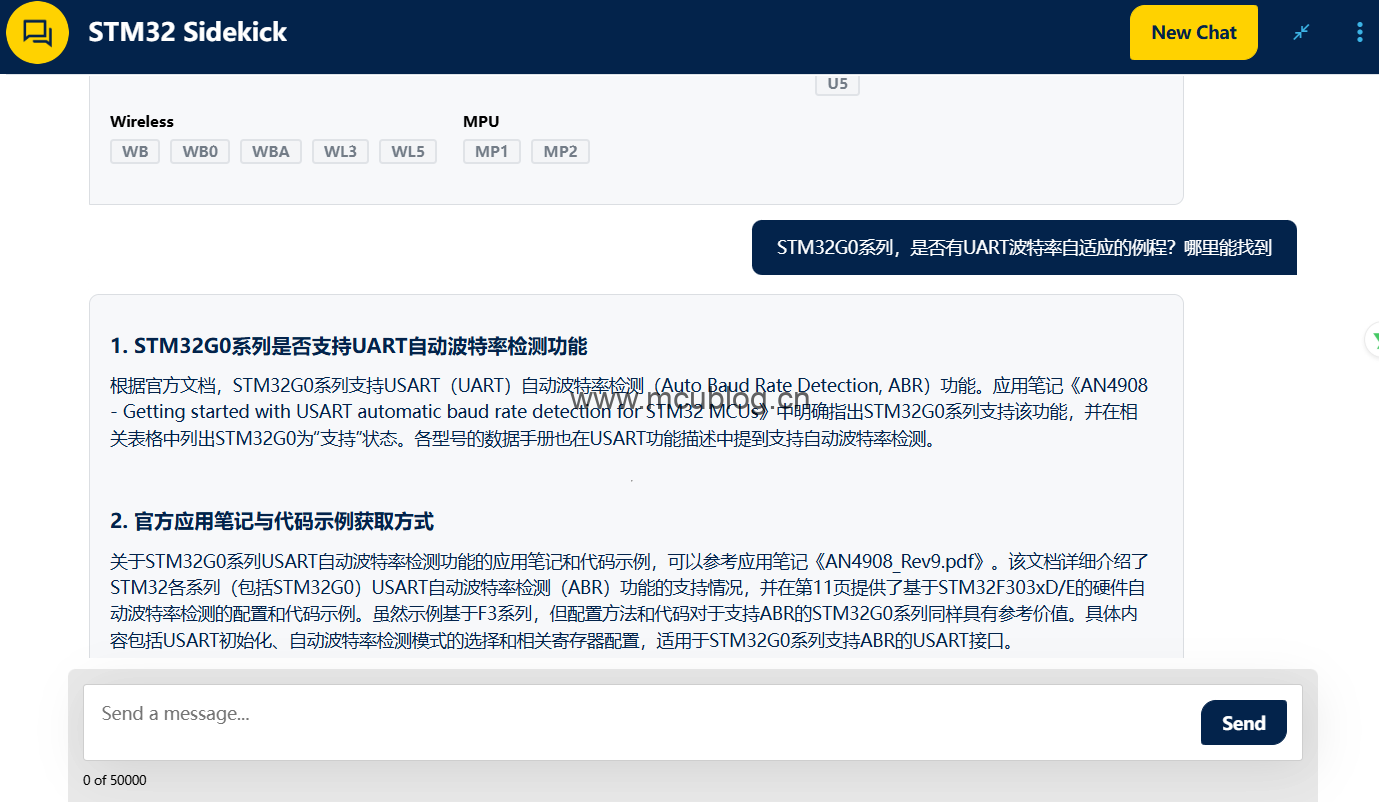Click the 0 of 50000 character counter
This screenshot has height=802, width=1379.
114,780
